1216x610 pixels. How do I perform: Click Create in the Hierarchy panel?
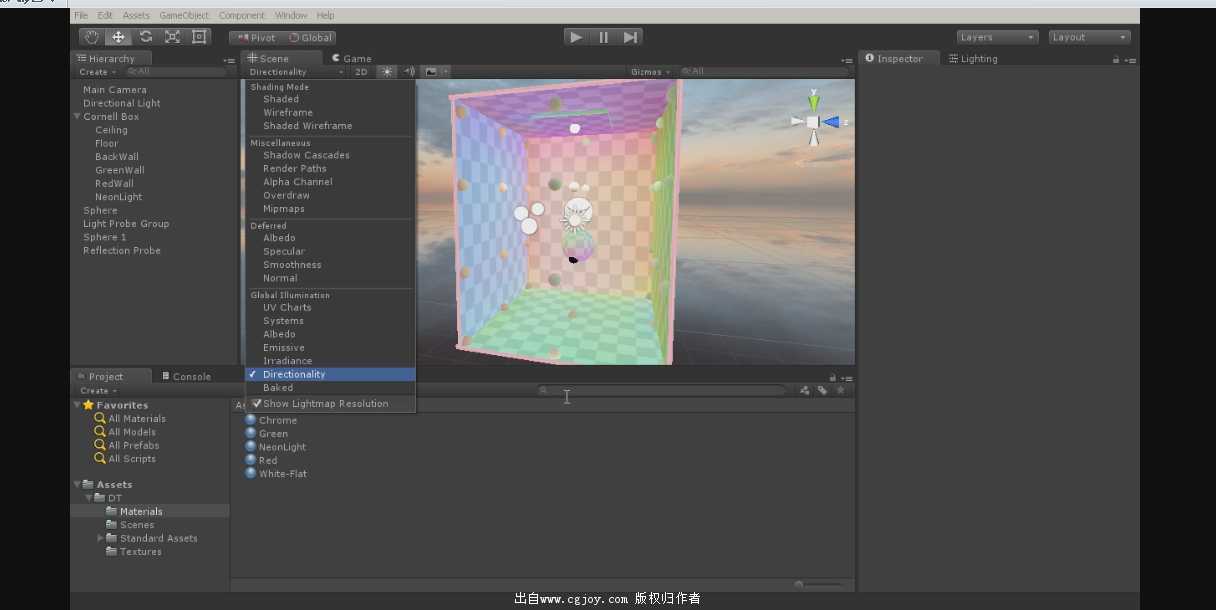(x=93, y=71)
